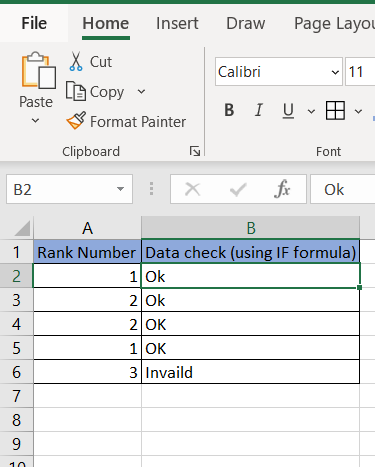Click the Insert Function fx icon
Screen dimensions: 375x467
(282, 189)
